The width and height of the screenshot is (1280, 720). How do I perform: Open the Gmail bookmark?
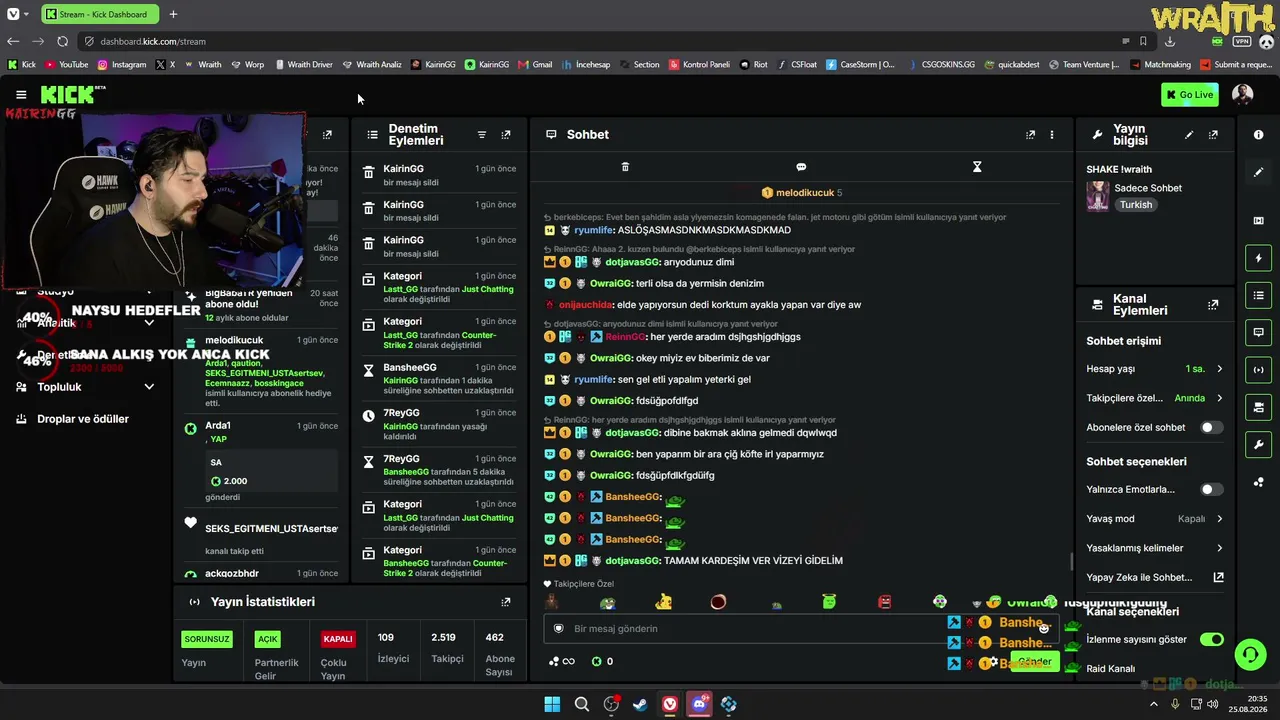535,64
